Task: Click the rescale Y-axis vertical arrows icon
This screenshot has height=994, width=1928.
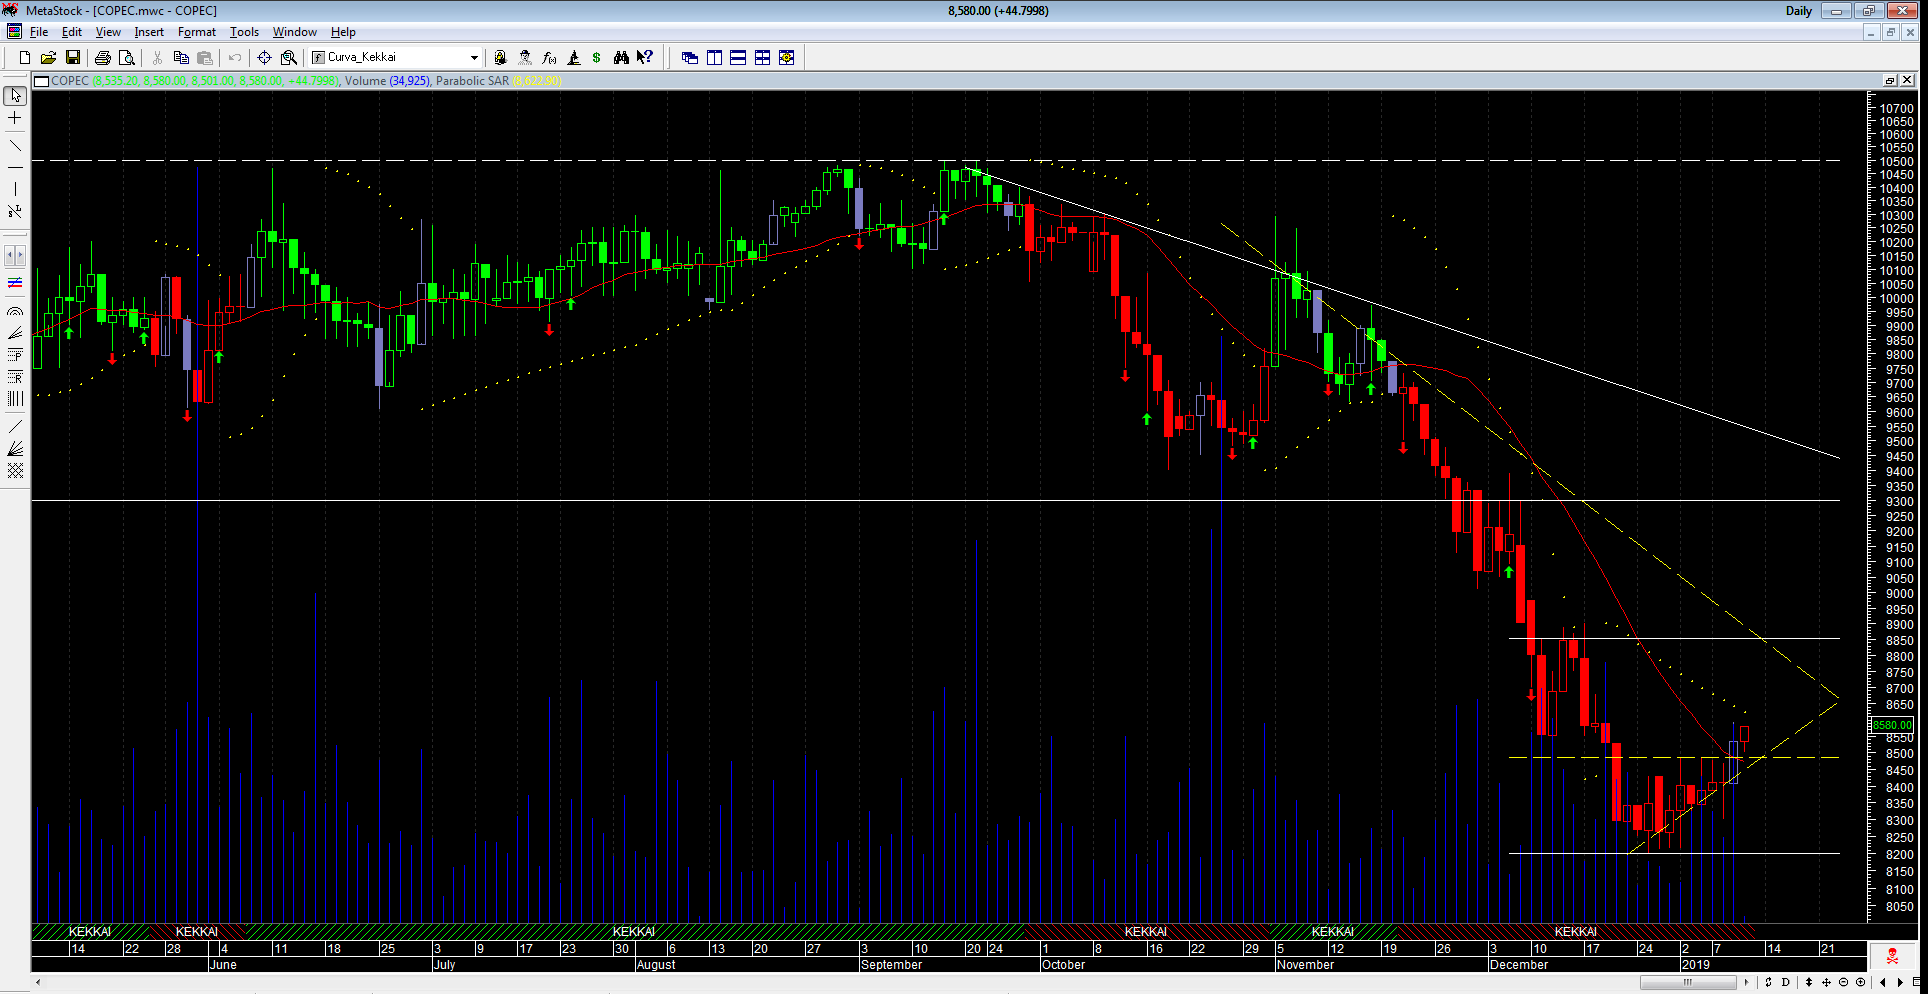Action: pos(1808,983)
